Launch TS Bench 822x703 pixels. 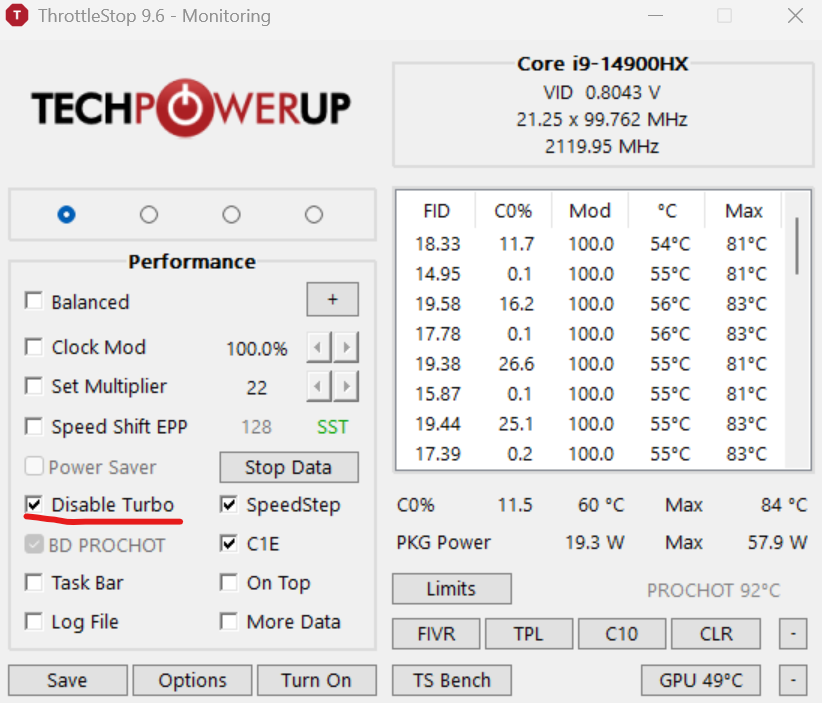[x=451, y=680]
